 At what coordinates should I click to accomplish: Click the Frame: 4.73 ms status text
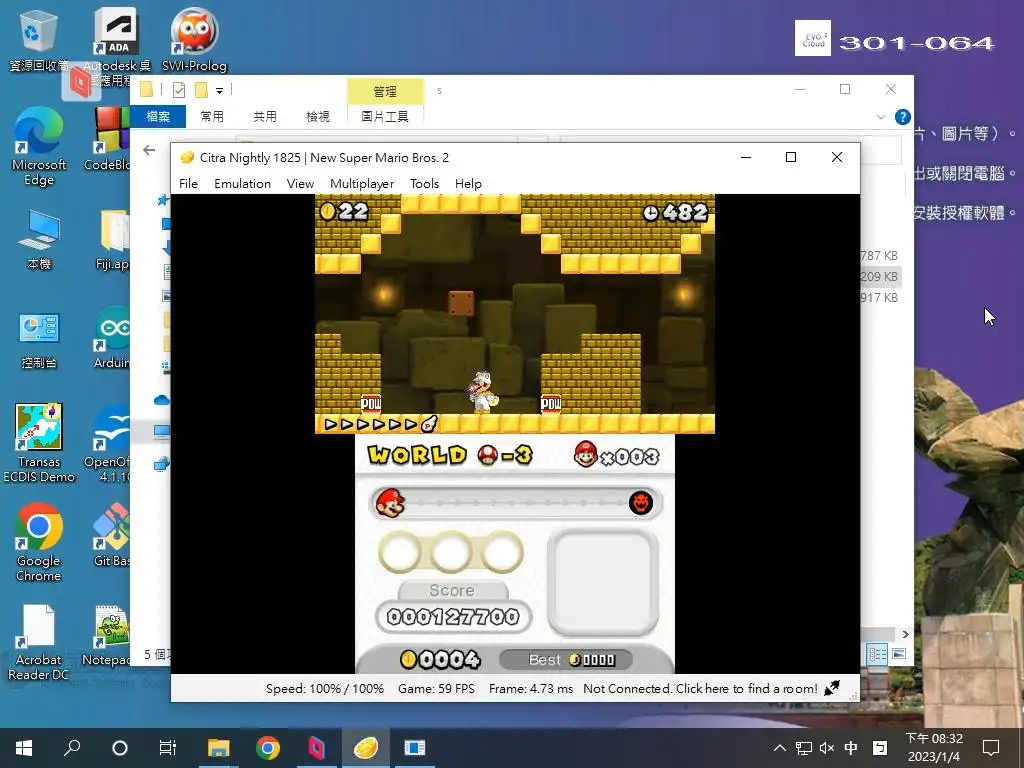[x=531, y=688]
